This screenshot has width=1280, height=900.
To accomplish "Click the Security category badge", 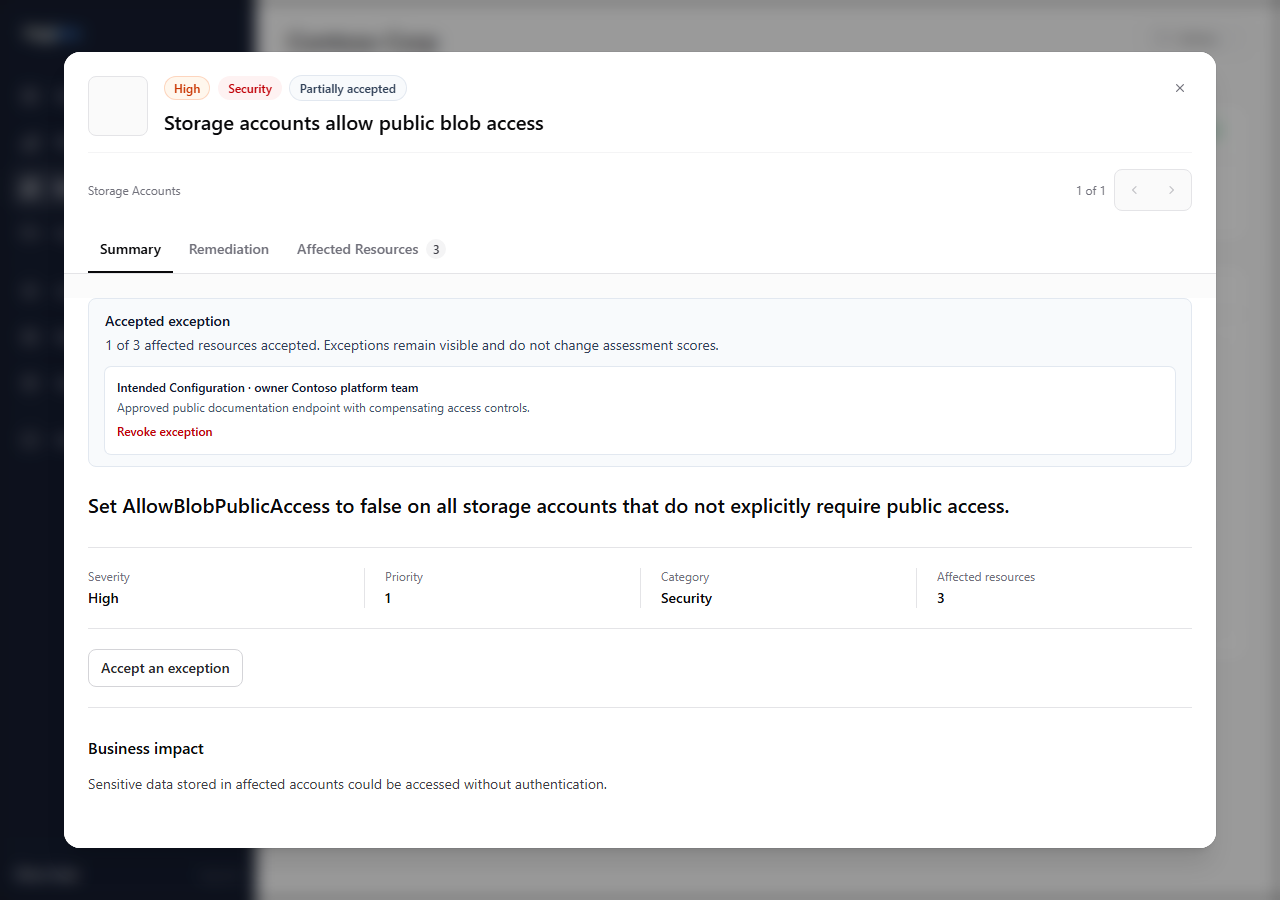I will coord(250,89).
